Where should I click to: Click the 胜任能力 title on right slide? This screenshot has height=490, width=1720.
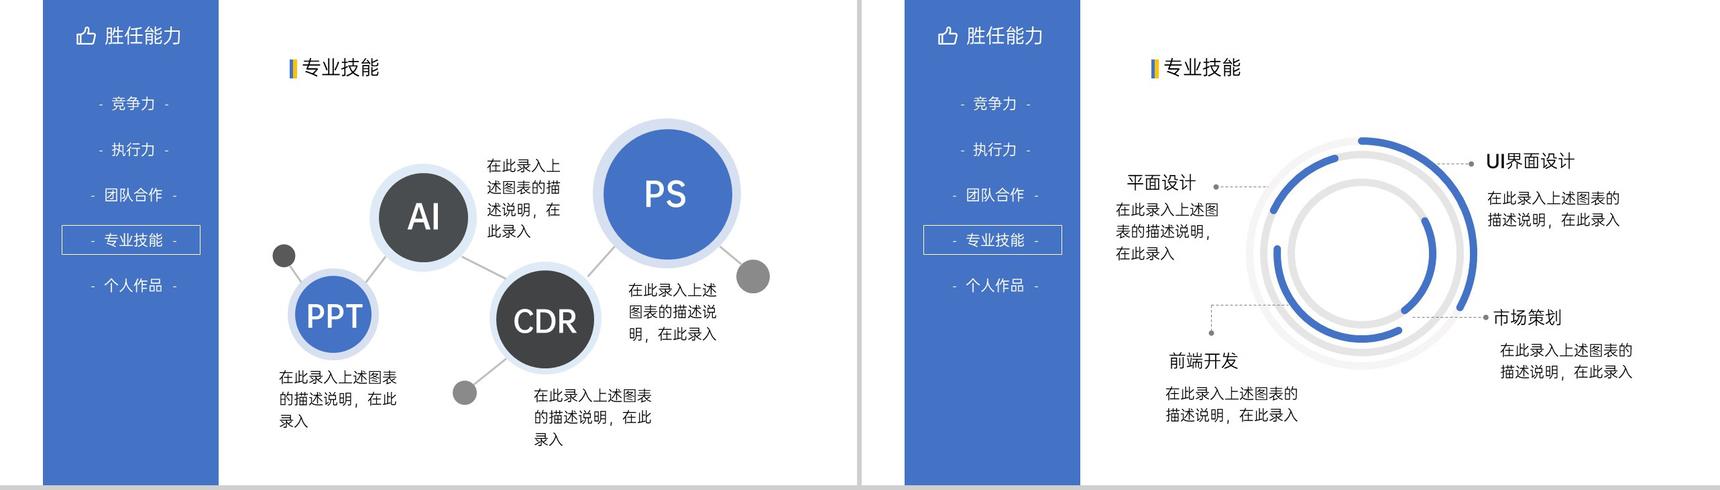[1004, 36]
